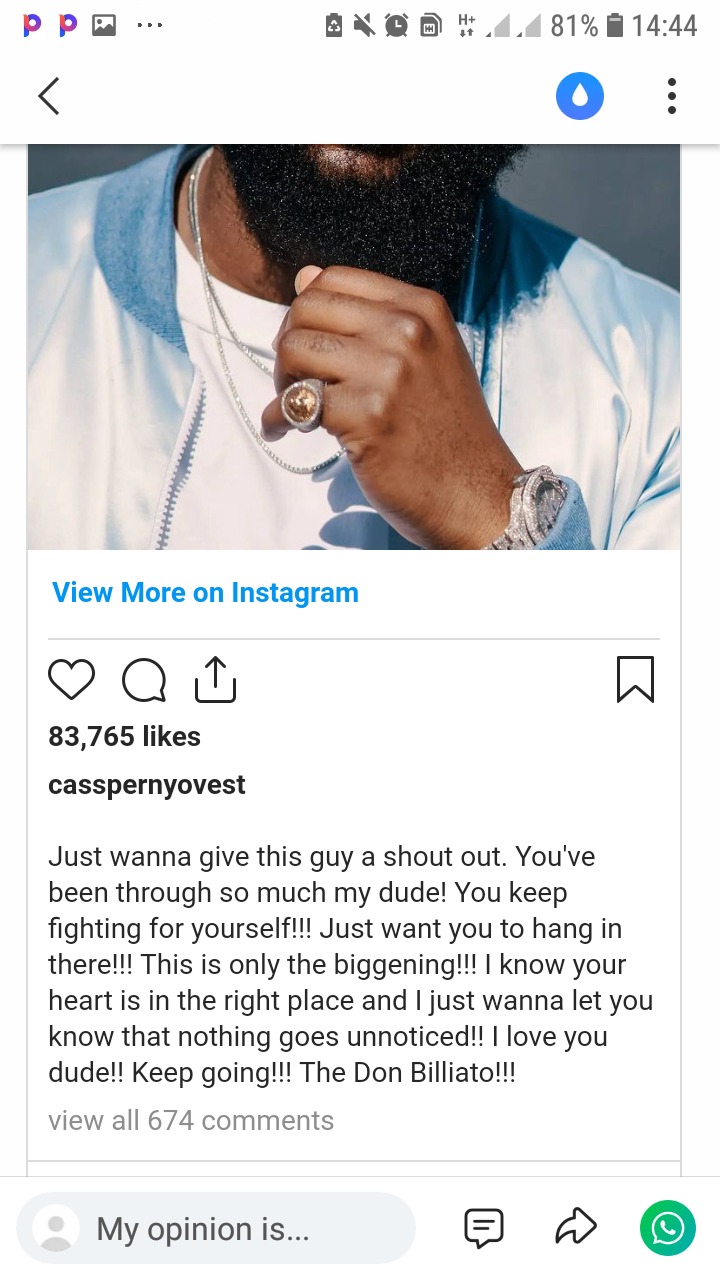Share via the green WhatsApp button
Image resolution: width=720 pixels, height=1280 pixels.
(668, 1228)
